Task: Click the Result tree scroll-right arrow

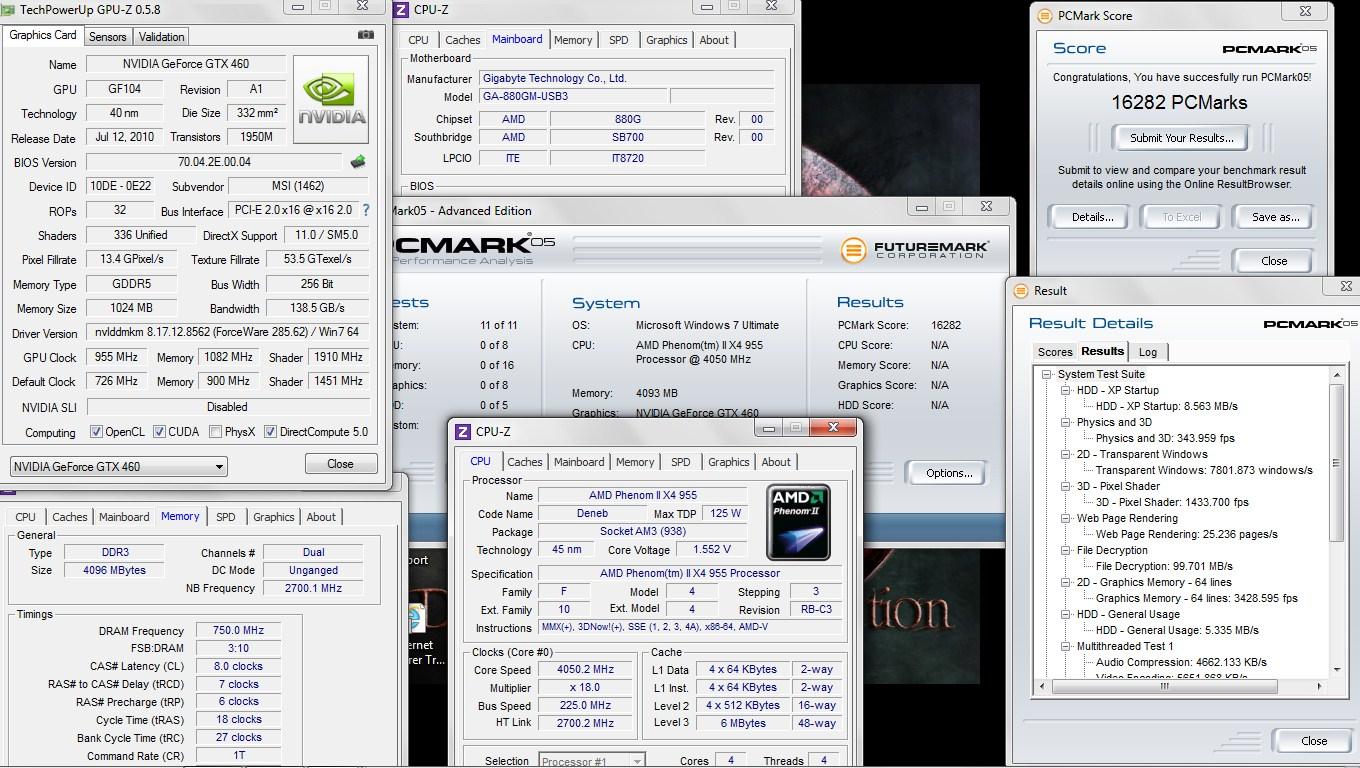Action: (x=1319, y=686)
